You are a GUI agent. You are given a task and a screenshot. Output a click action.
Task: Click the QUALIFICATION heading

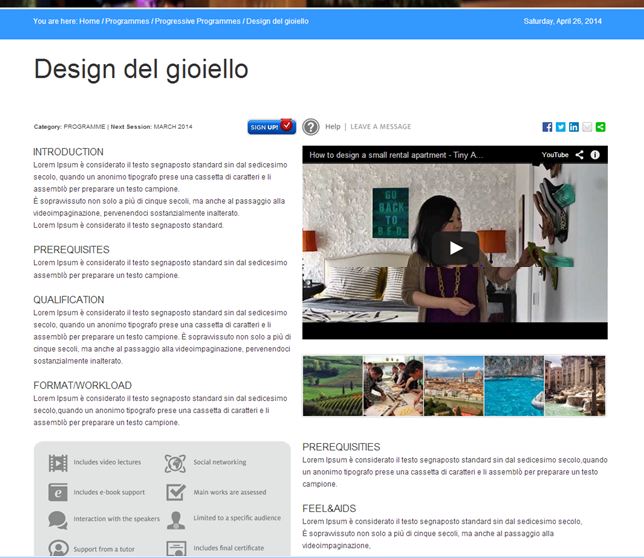click(69, 300)
